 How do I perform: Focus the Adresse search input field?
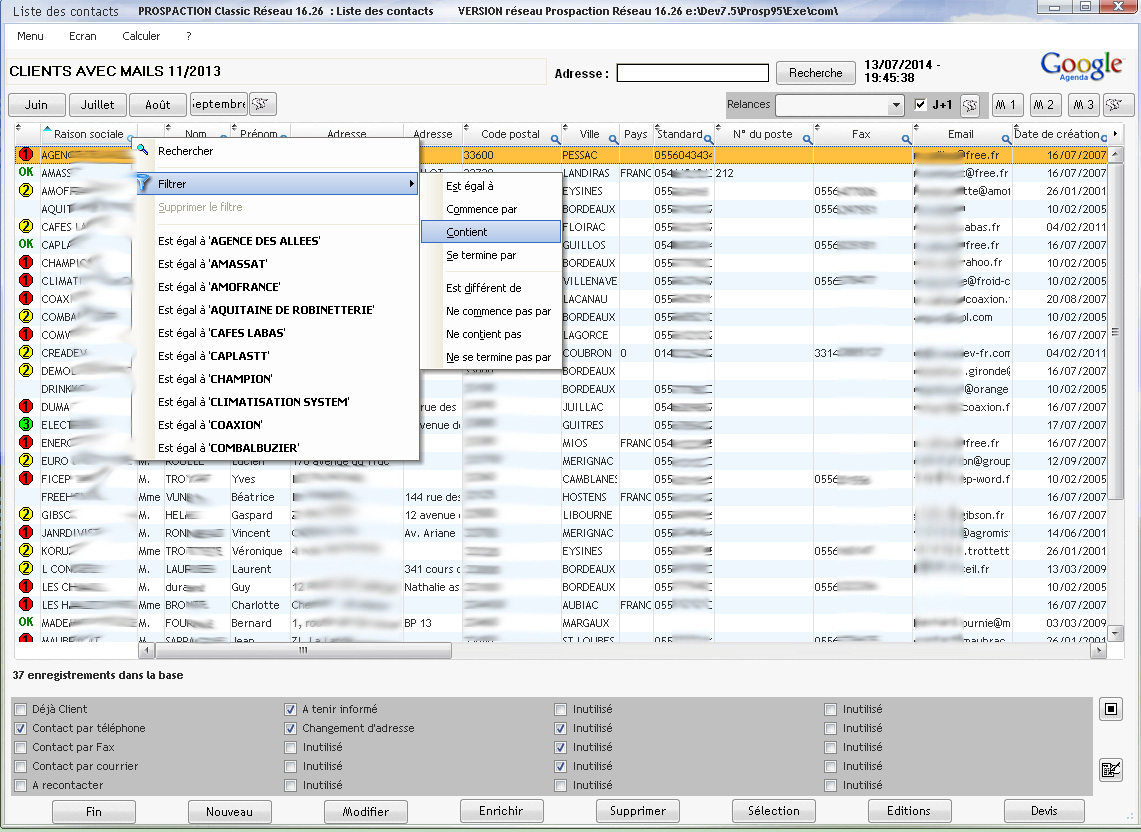click(692, 73)
